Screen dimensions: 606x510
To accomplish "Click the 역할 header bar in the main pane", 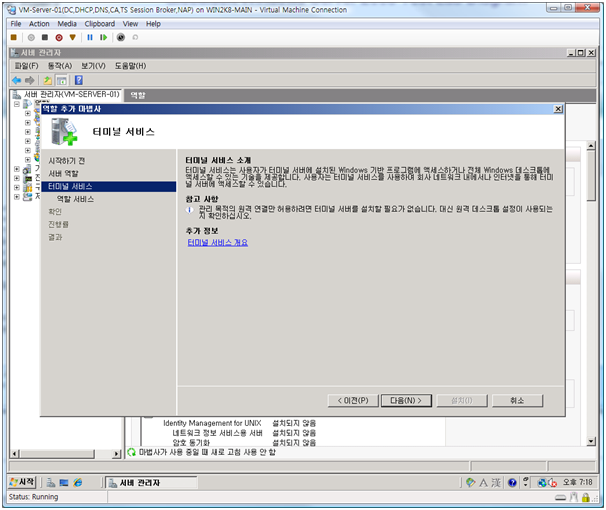I will pyautogui.click(x=360, y=95).
